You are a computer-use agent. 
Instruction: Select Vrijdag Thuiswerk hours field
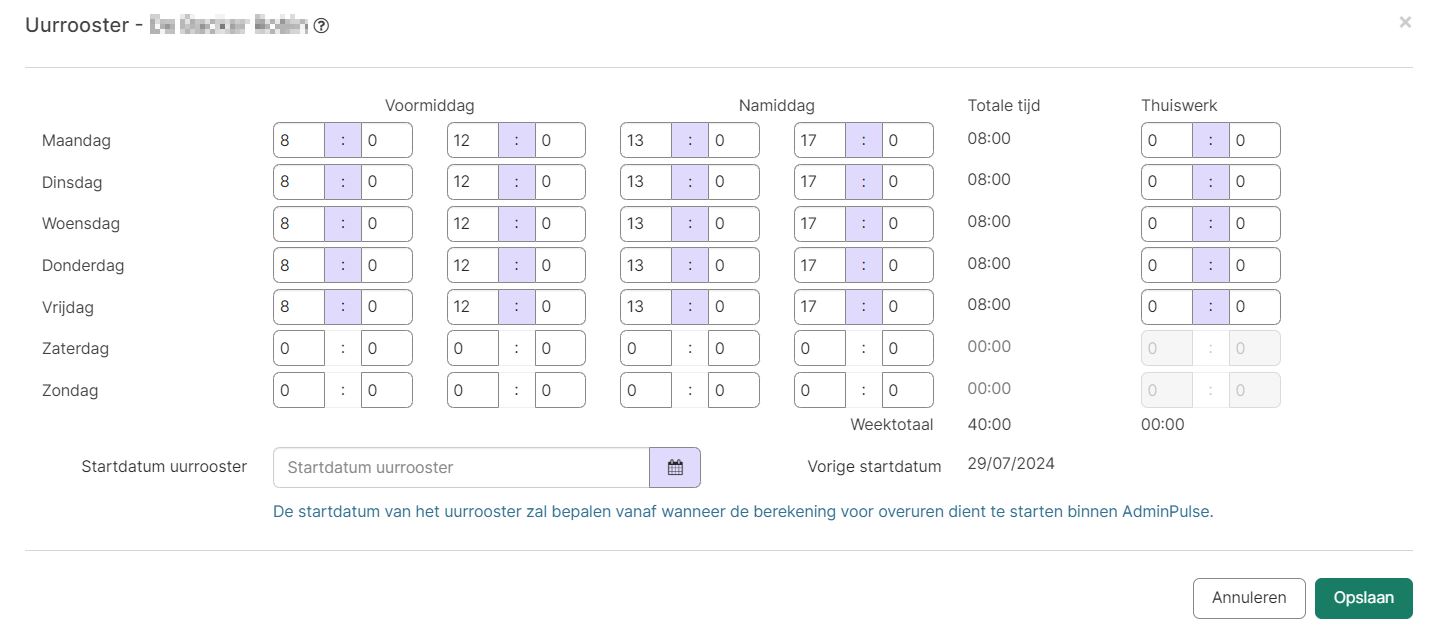1167,307
